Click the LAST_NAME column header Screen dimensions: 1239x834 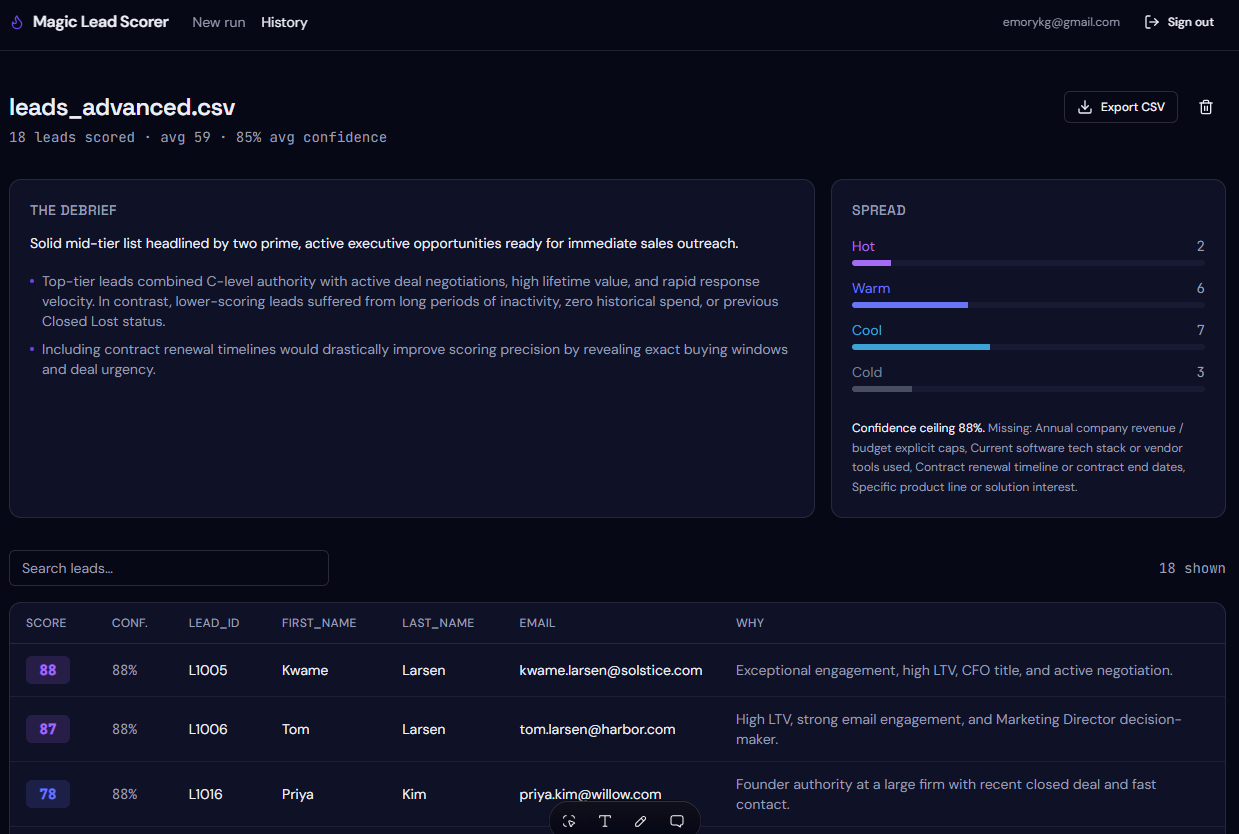click(438, 623)
